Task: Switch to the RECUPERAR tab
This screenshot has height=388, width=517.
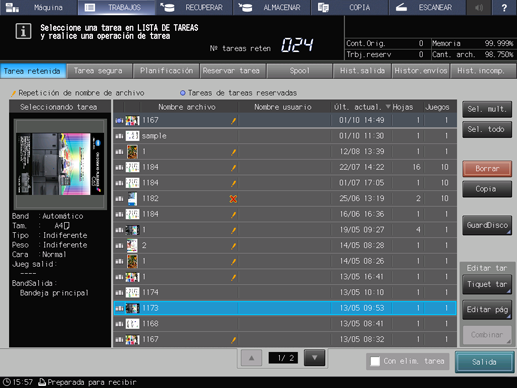Action: click(194, 7)
